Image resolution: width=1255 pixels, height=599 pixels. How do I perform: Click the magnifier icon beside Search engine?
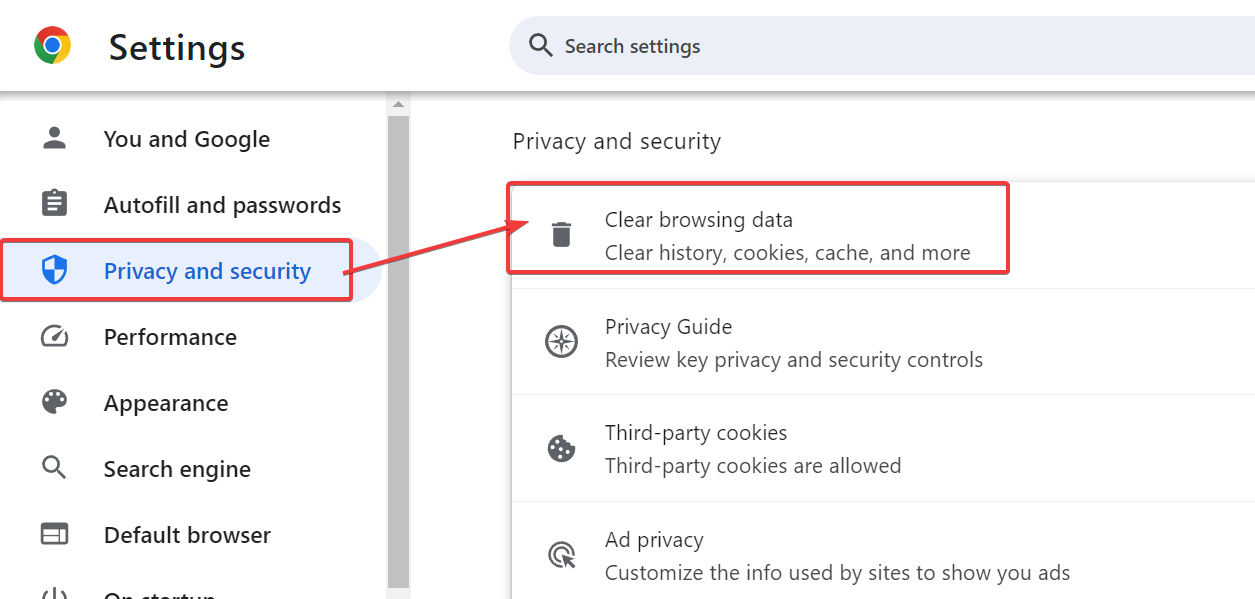pyautogui.click(x=52, y=468)
